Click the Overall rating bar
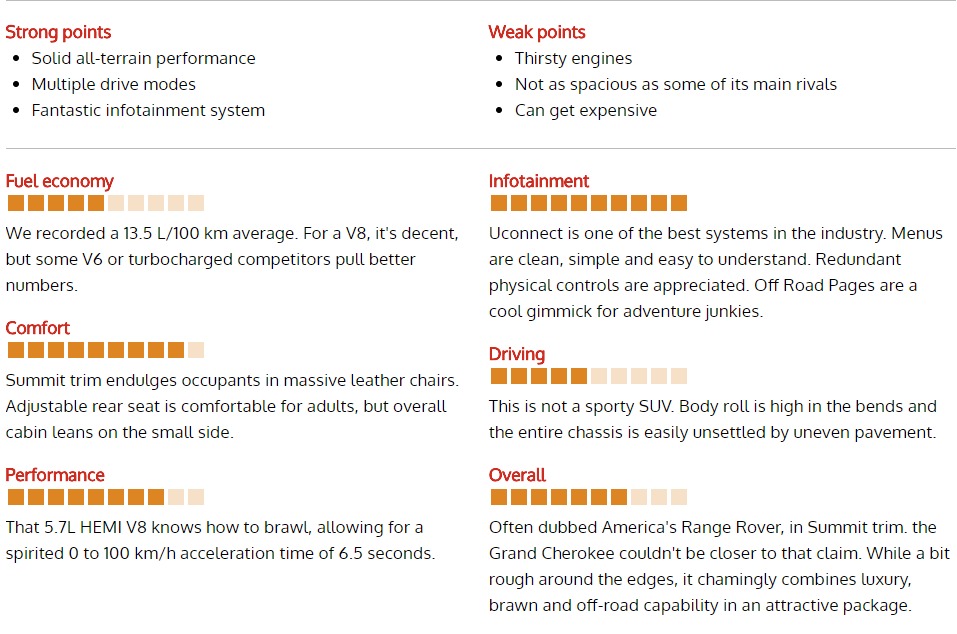The image size is (957, 634). [589, 497]
